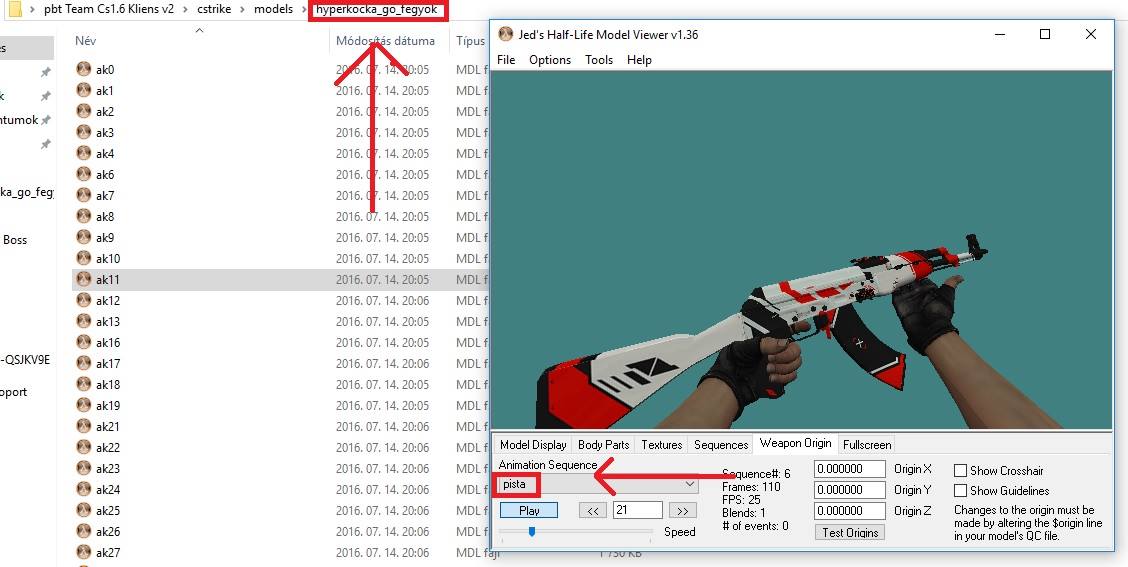Viewport: 1128px width, 567px height.
Task: Expand the chevron after models in breadcrumb
Action: [302, 9]
